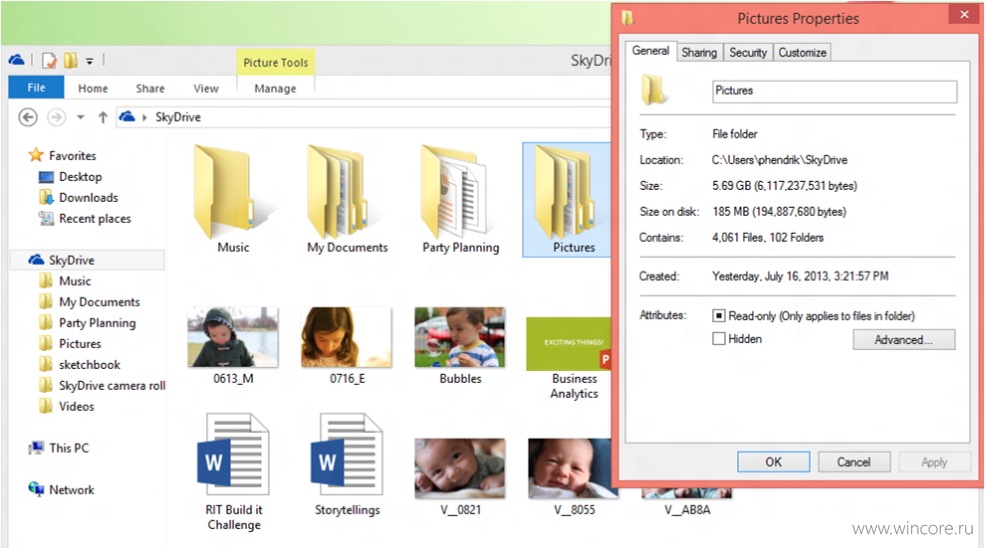This screenshot has height=548, width=986.
Task: Switch to Security tab in Pictures Properties
Action: point(748,53)
